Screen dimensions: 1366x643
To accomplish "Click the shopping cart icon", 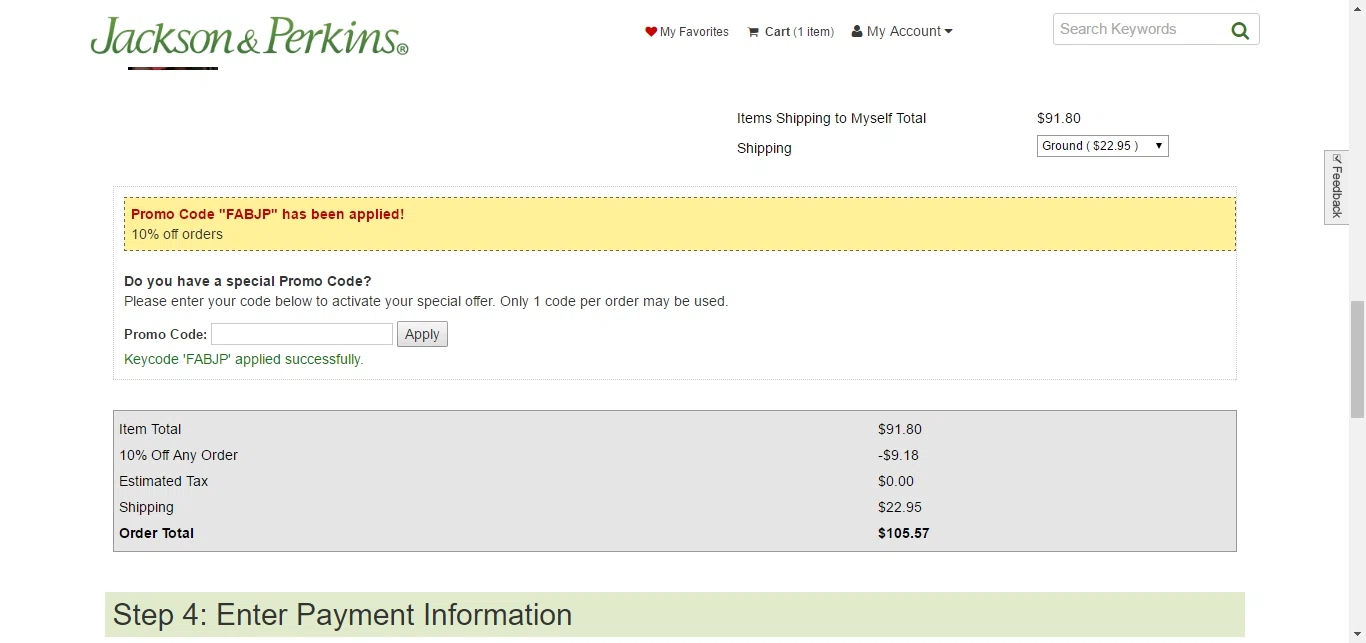I will (x=753, y=32).
